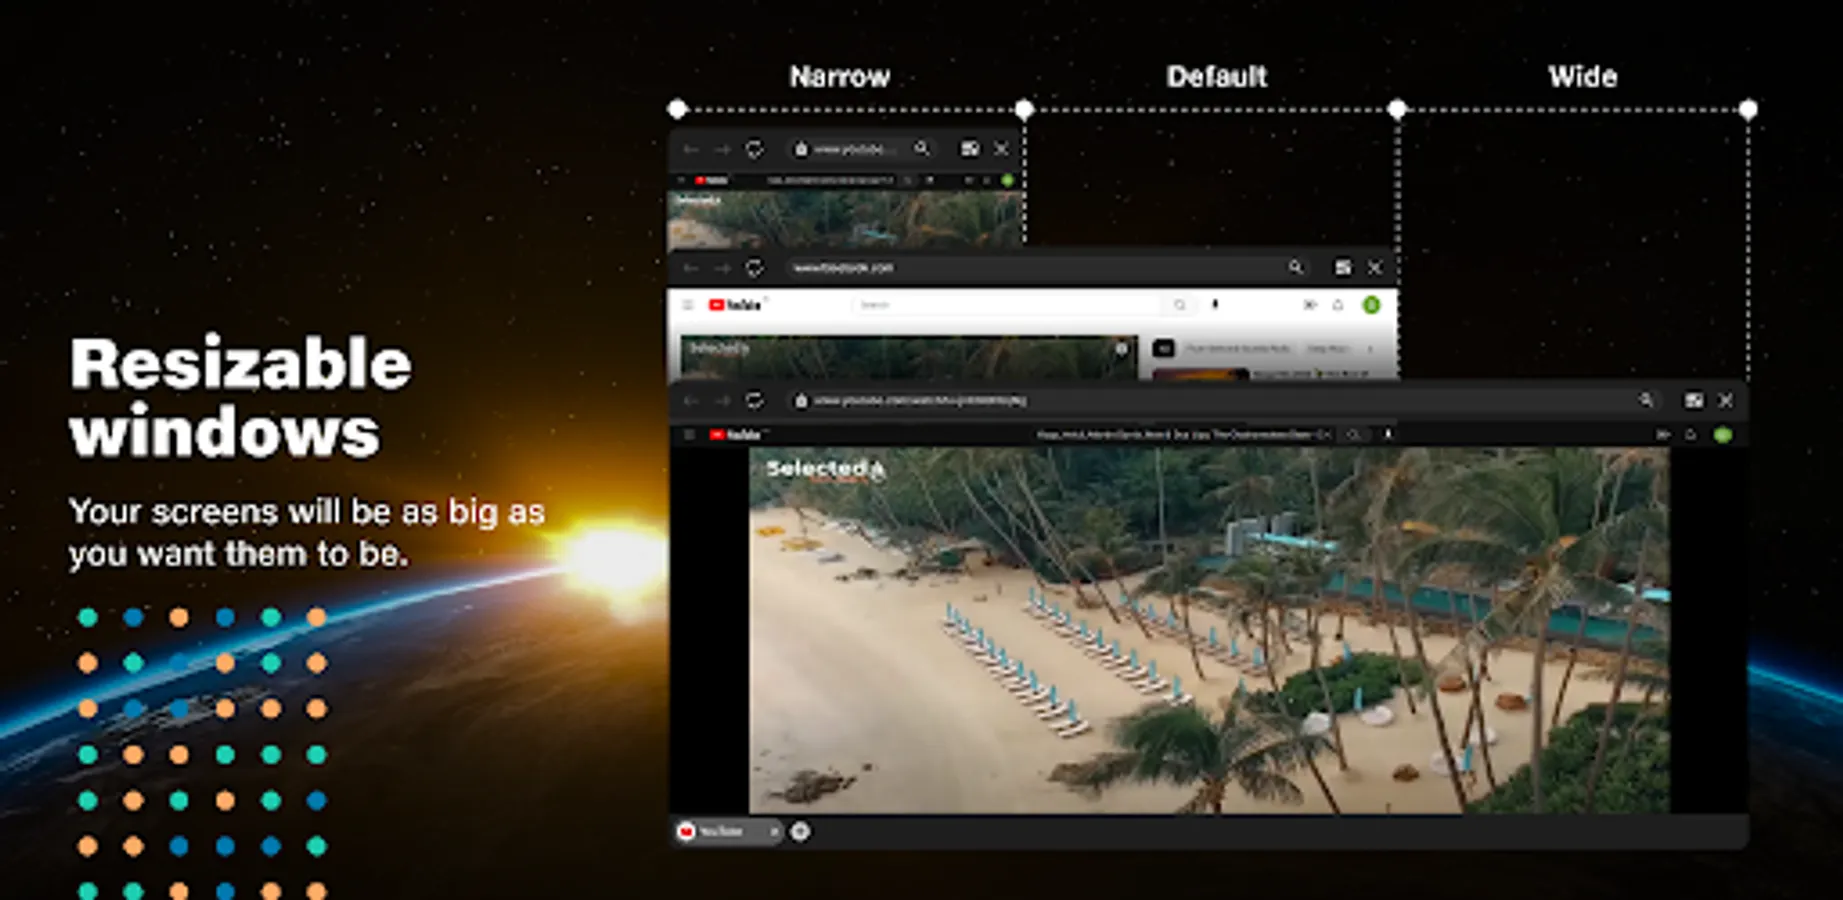
Task: Go forward in the default-width window
Action: tap(722, 268)
